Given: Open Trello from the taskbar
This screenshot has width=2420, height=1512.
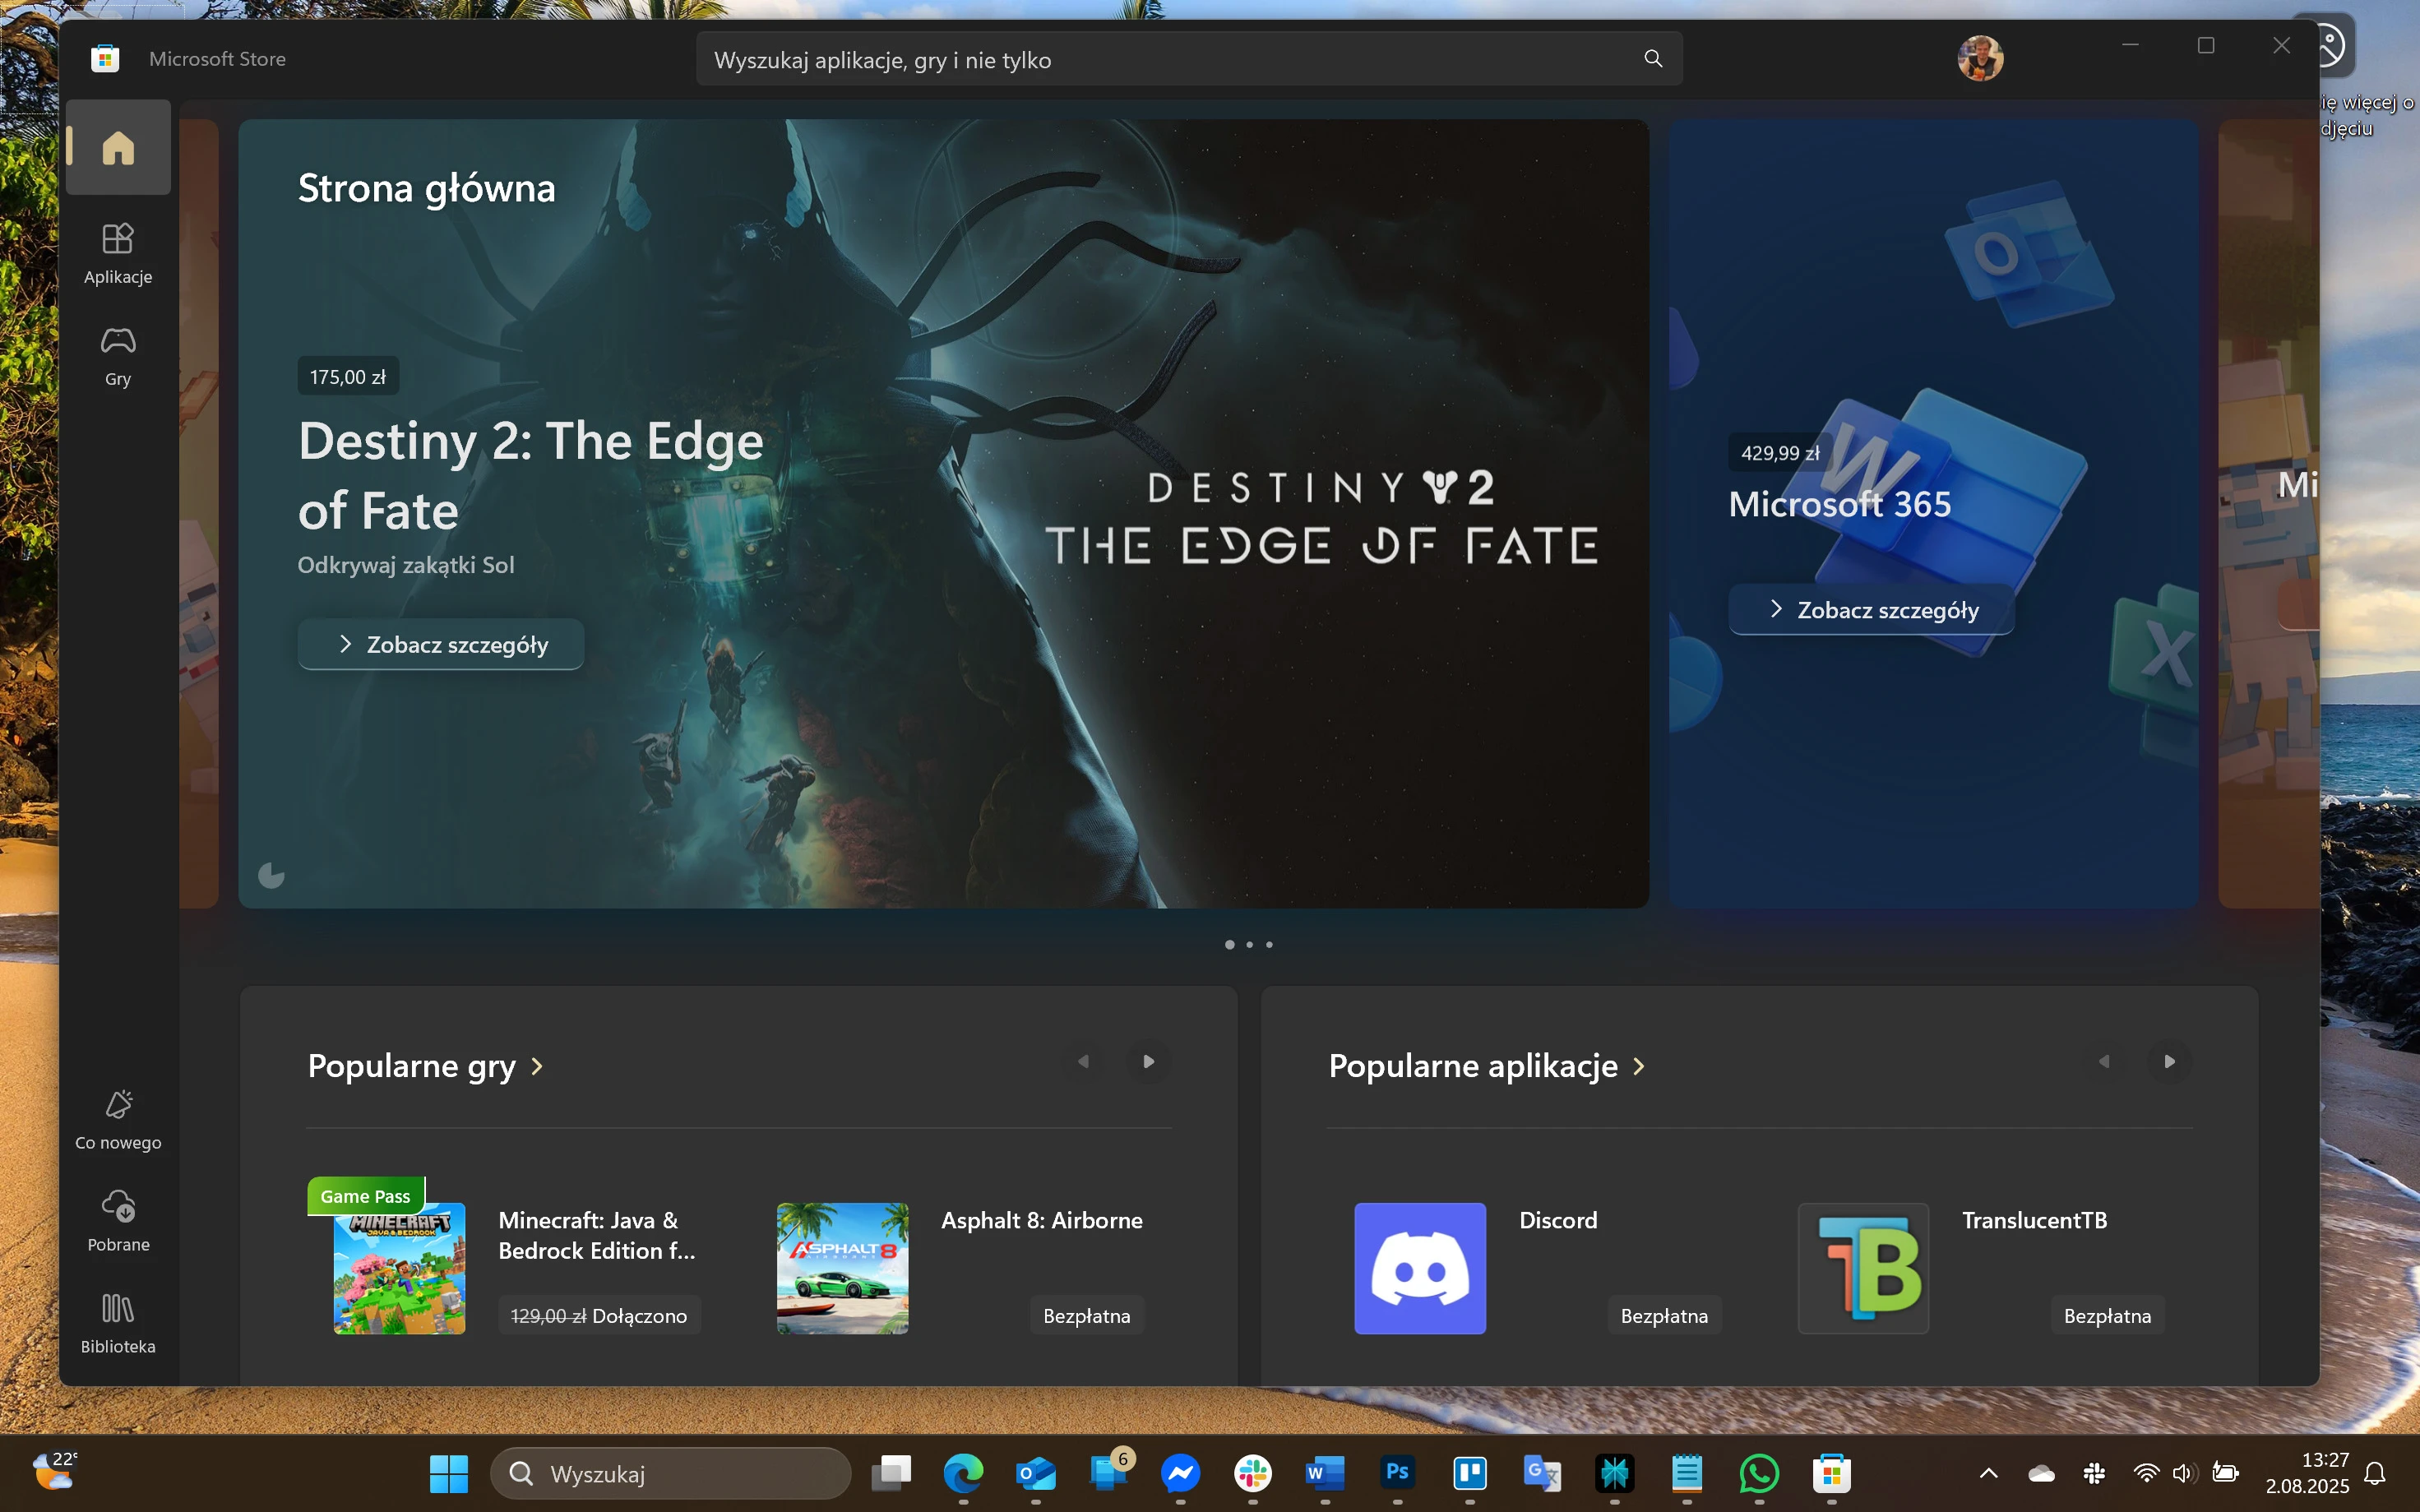Looking at the screenshot, I should click(1470, 1473).
